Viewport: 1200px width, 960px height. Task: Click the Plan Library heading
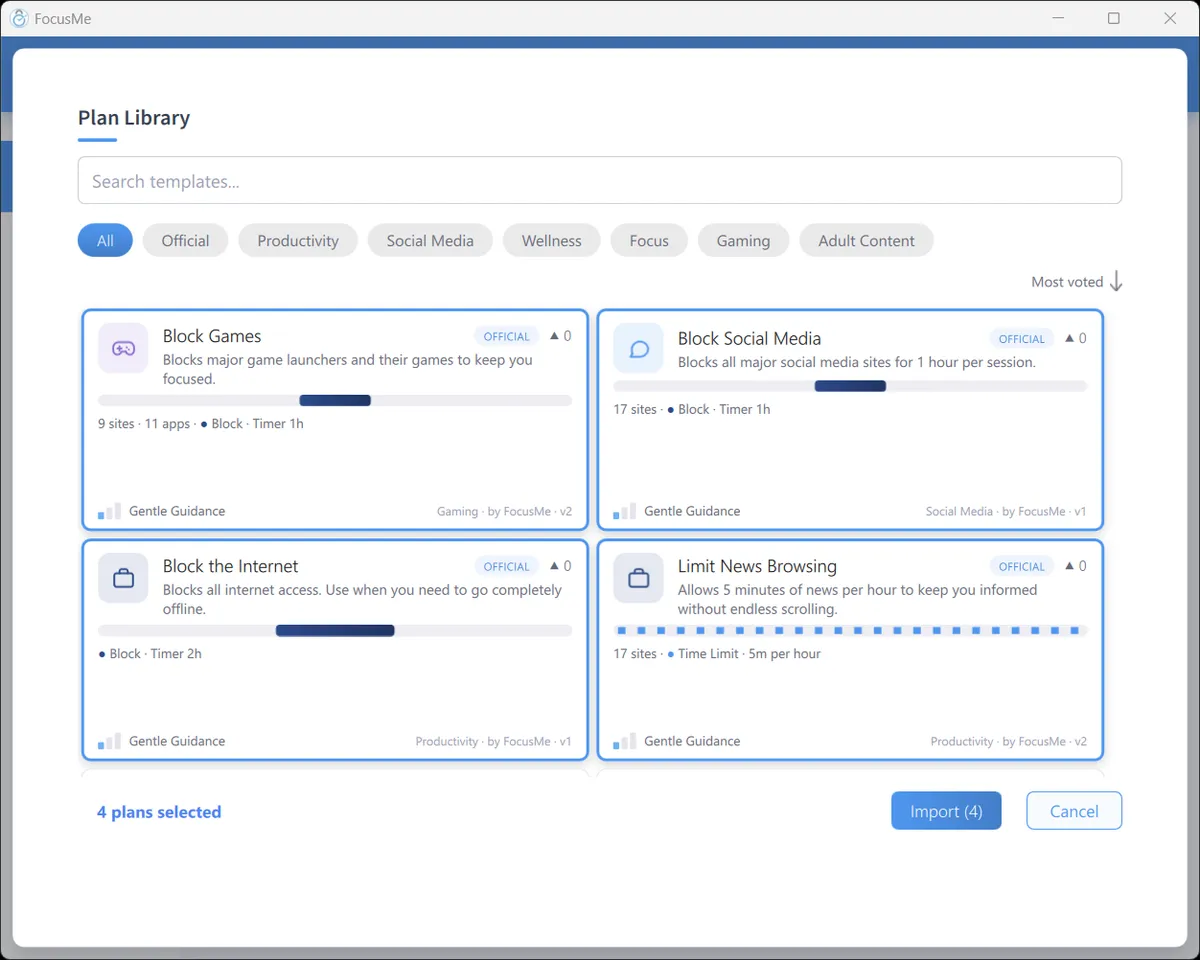[x=134, y=117]
